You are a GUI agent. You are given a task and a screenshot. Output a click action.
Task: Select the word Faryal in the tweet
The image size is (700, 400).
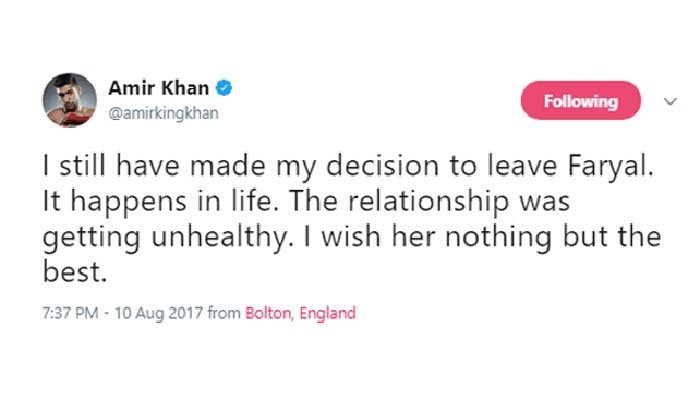point(611,167)
